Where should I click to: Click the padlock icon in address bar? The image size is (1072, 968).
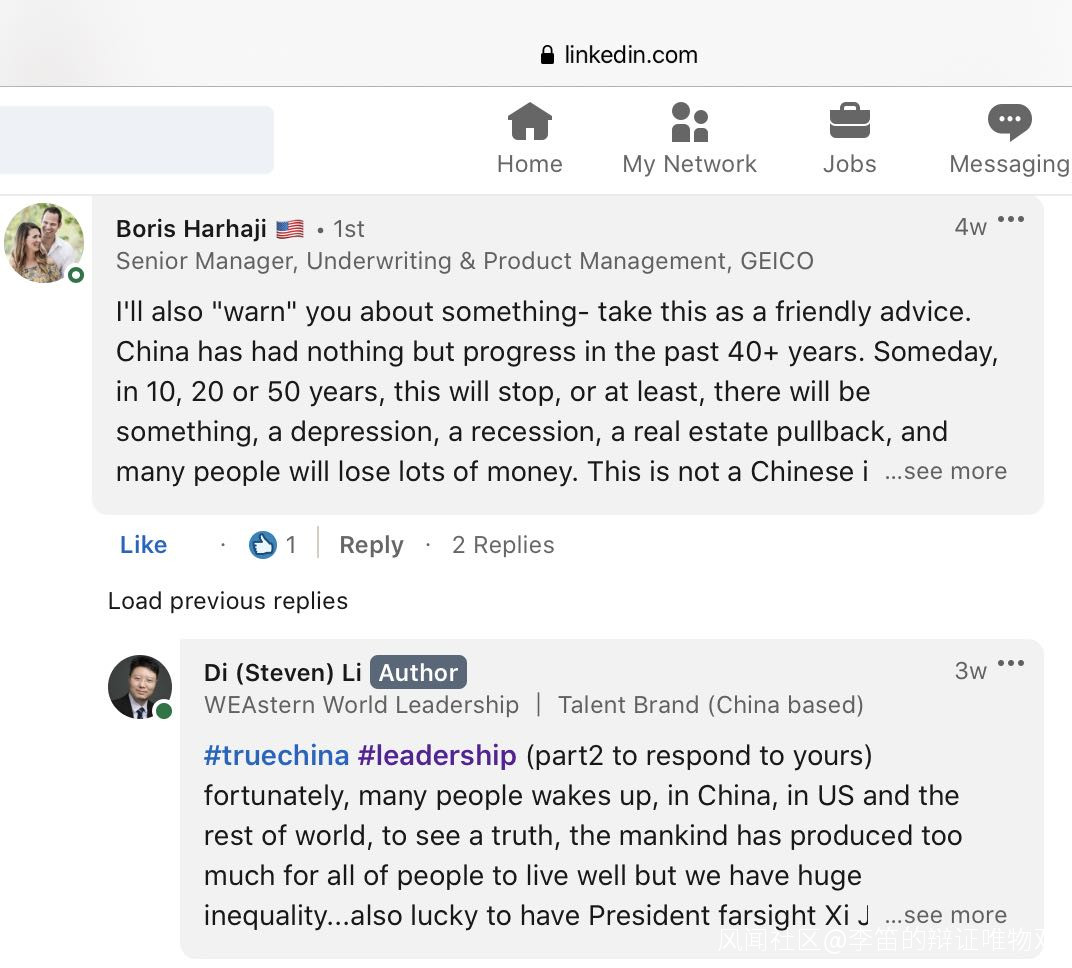547,55
